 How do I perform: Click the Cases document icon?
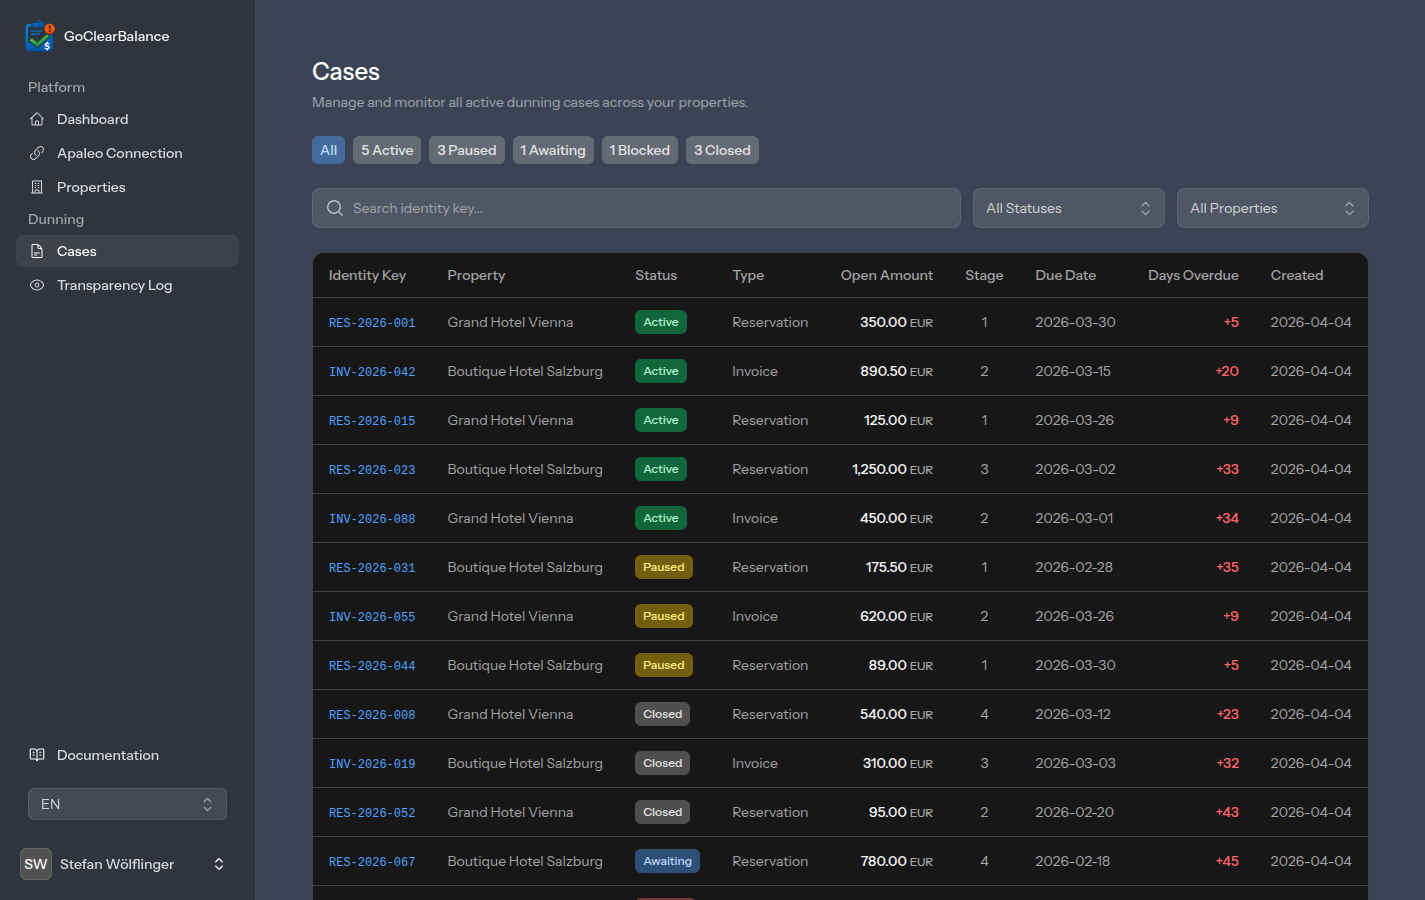click(37, 251)
